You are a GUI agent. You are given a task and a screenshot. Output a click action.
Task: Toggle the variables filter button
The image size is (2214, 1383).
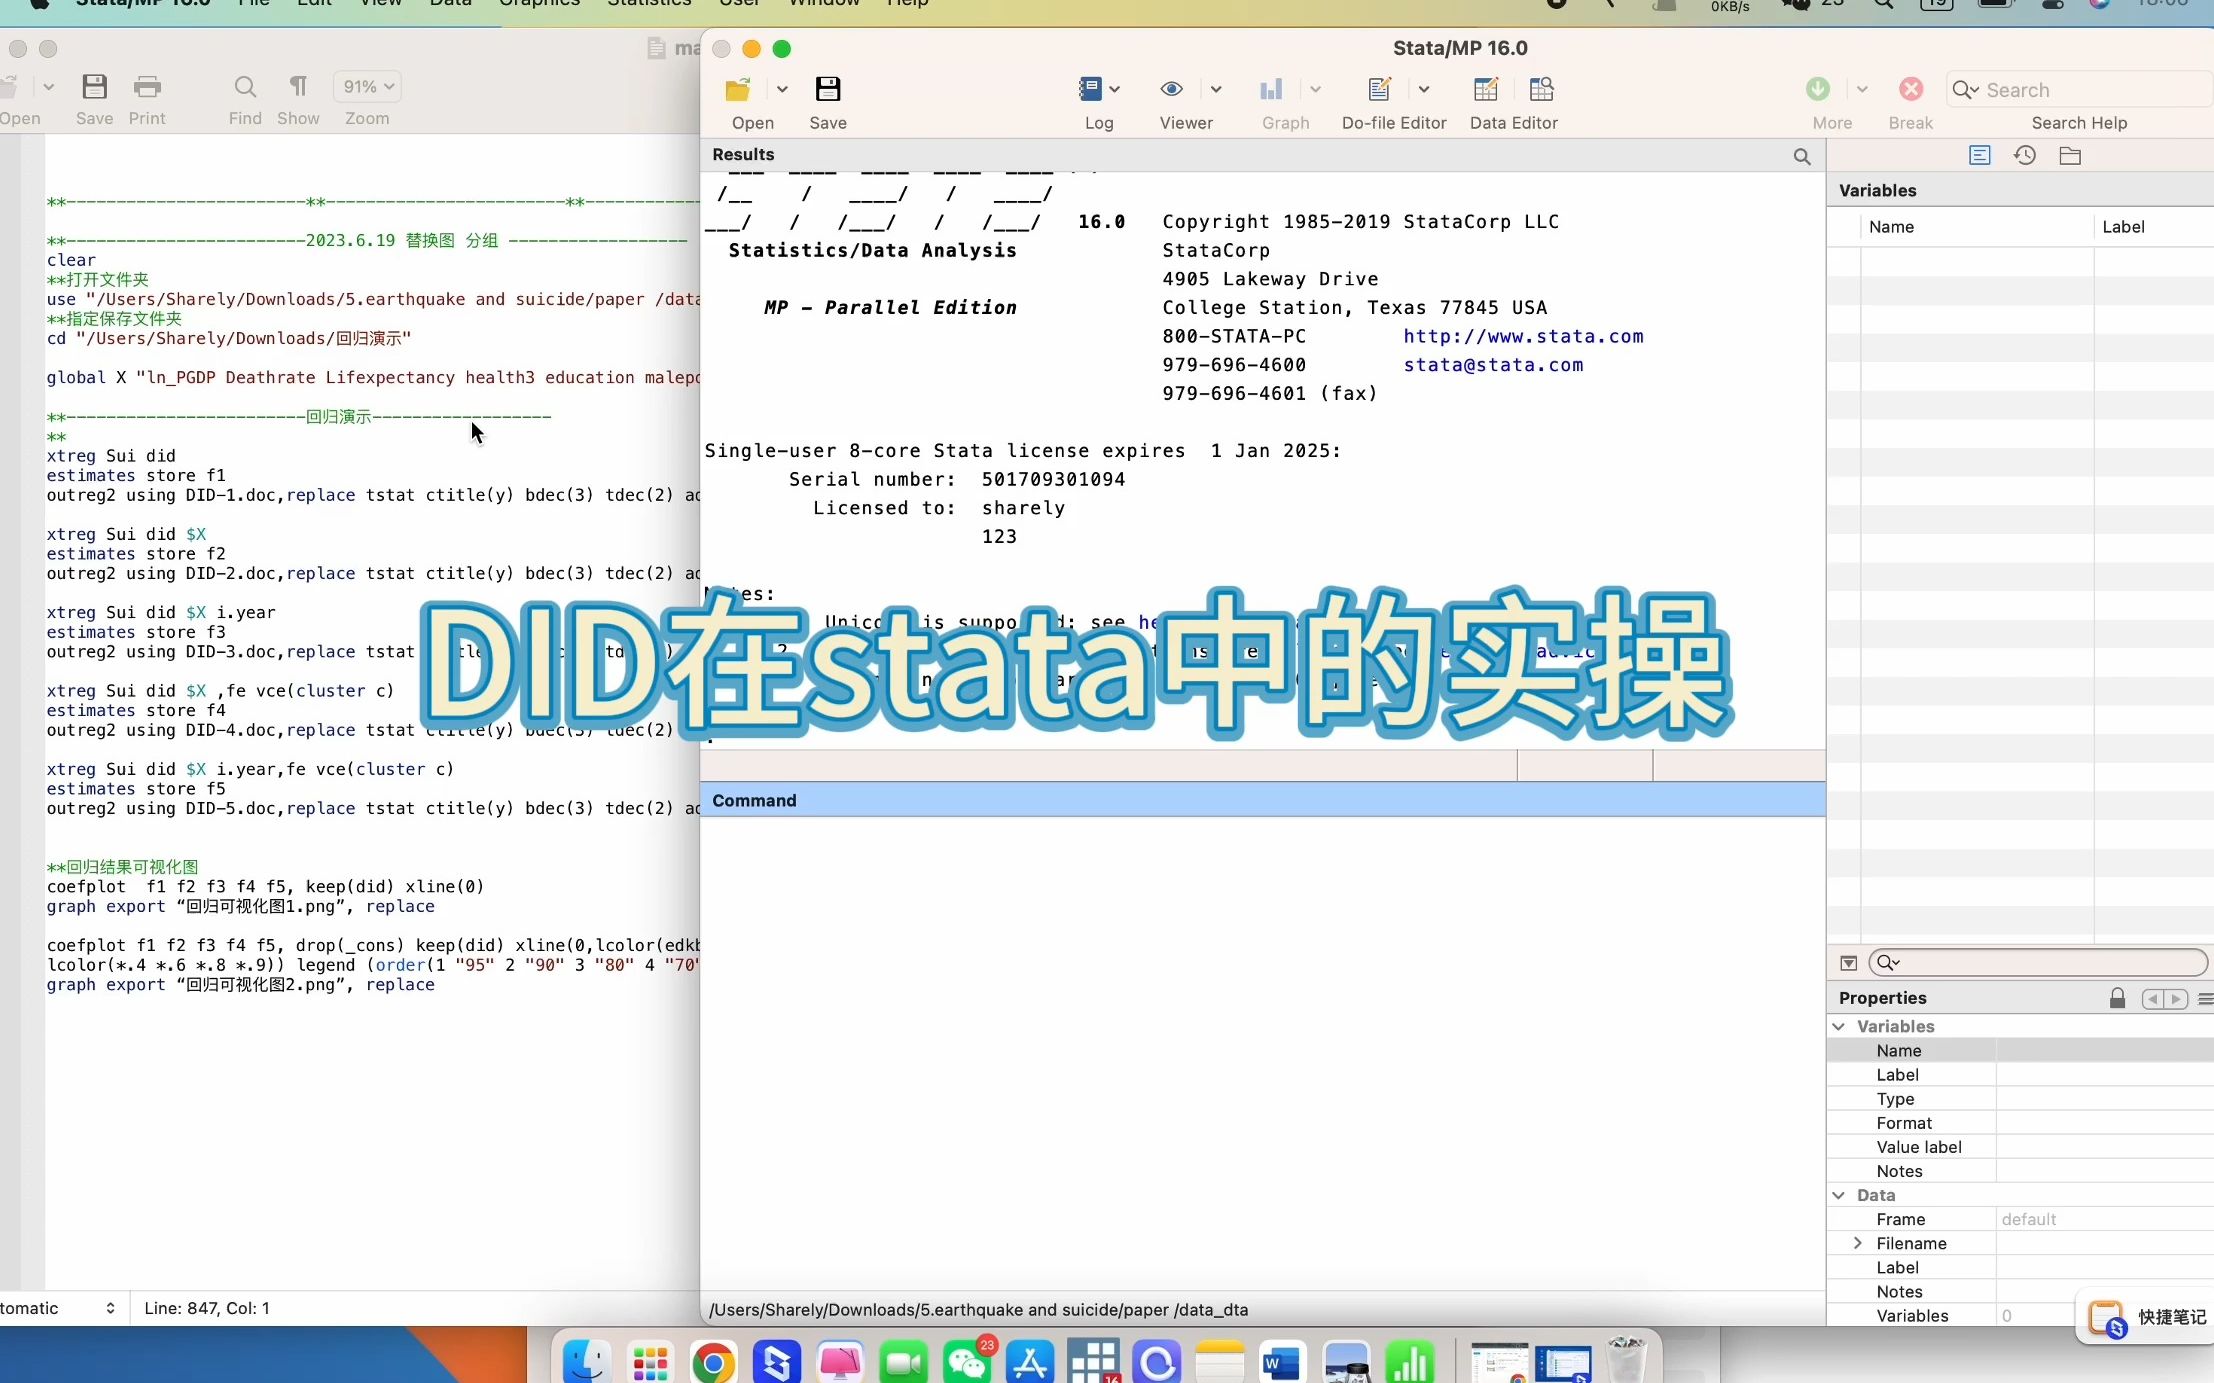1848,963
